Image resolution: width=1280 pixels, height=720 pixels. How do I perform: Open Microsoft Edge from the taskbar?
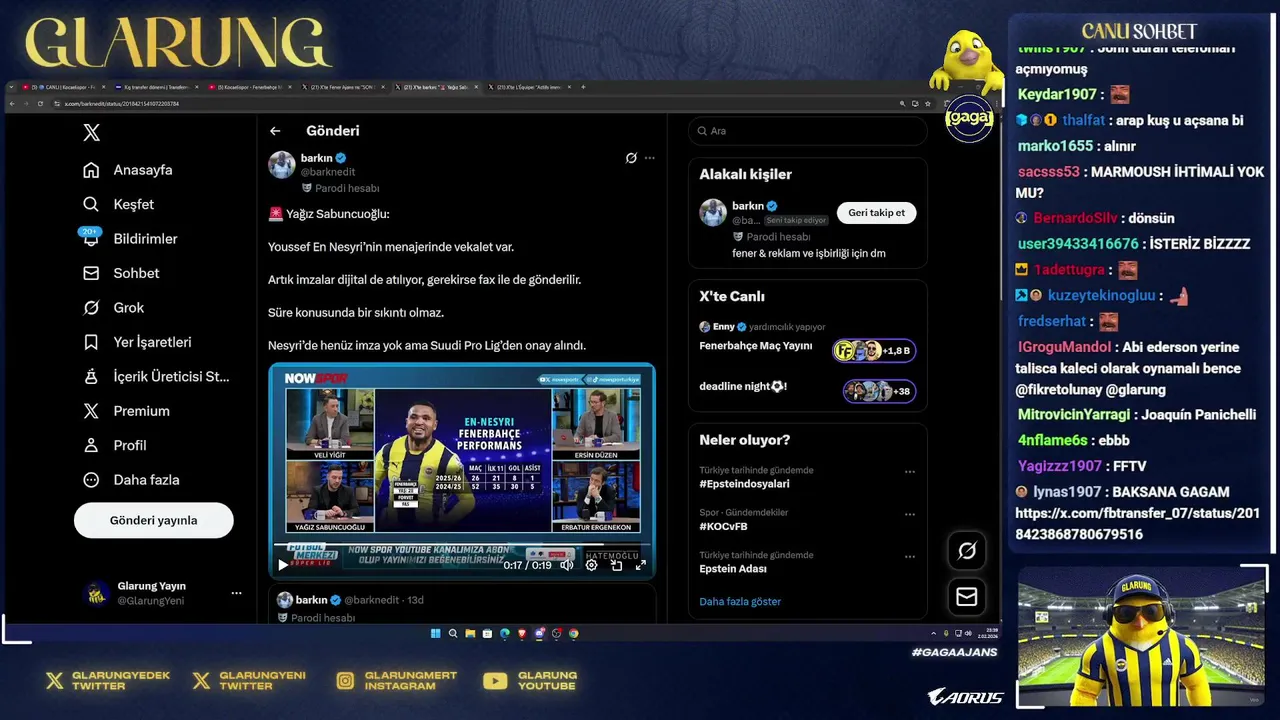pos(504,633)
